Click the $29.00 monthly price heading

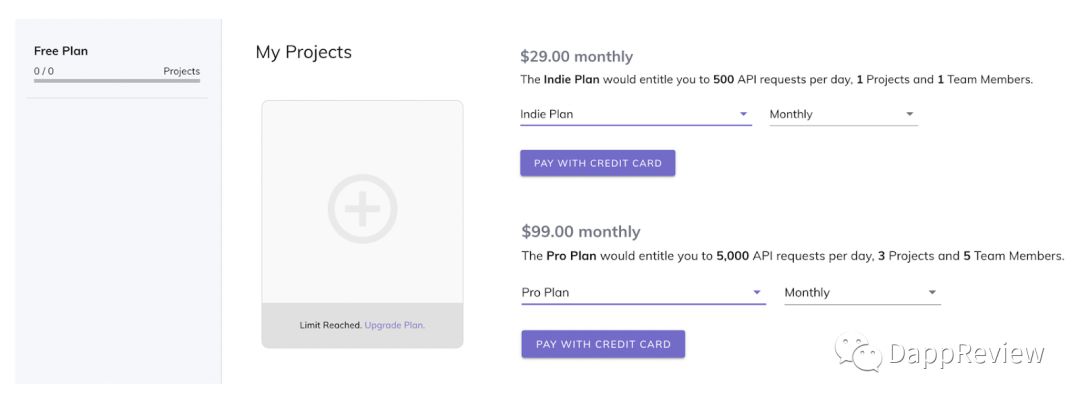pos(577,56)
